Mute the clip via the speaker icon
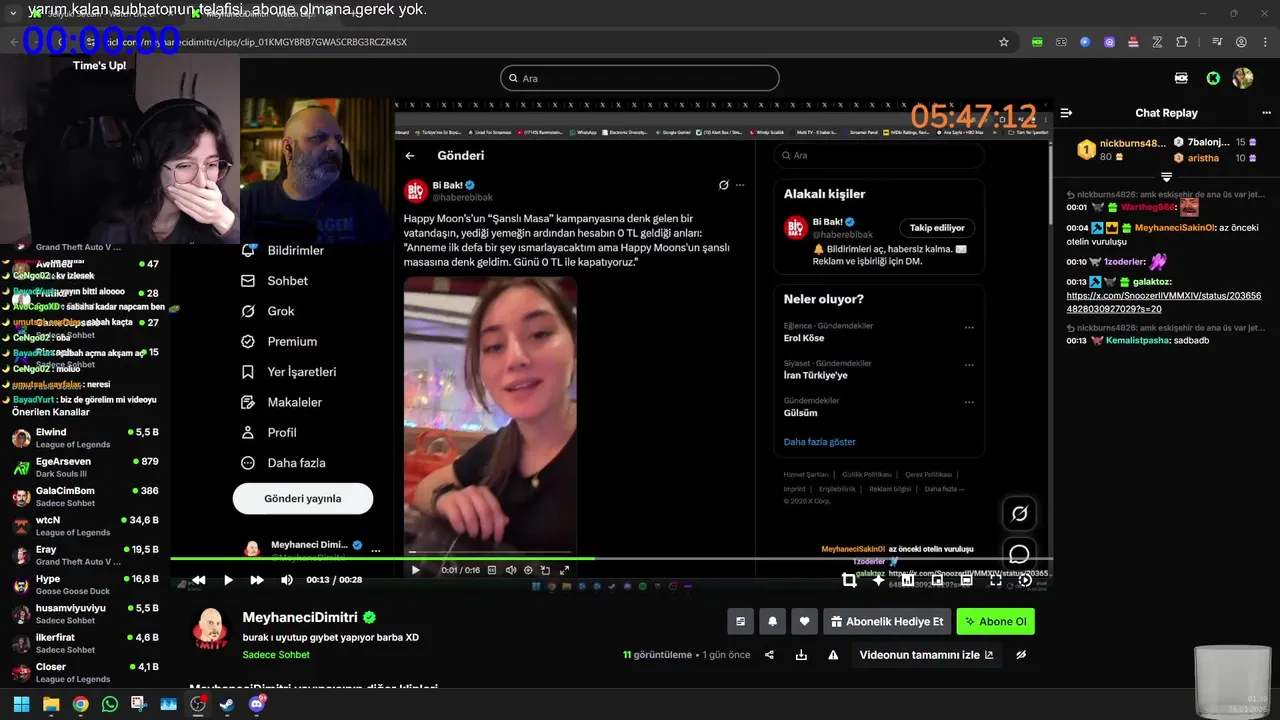 pyautogui.click(x=287, y=580)
